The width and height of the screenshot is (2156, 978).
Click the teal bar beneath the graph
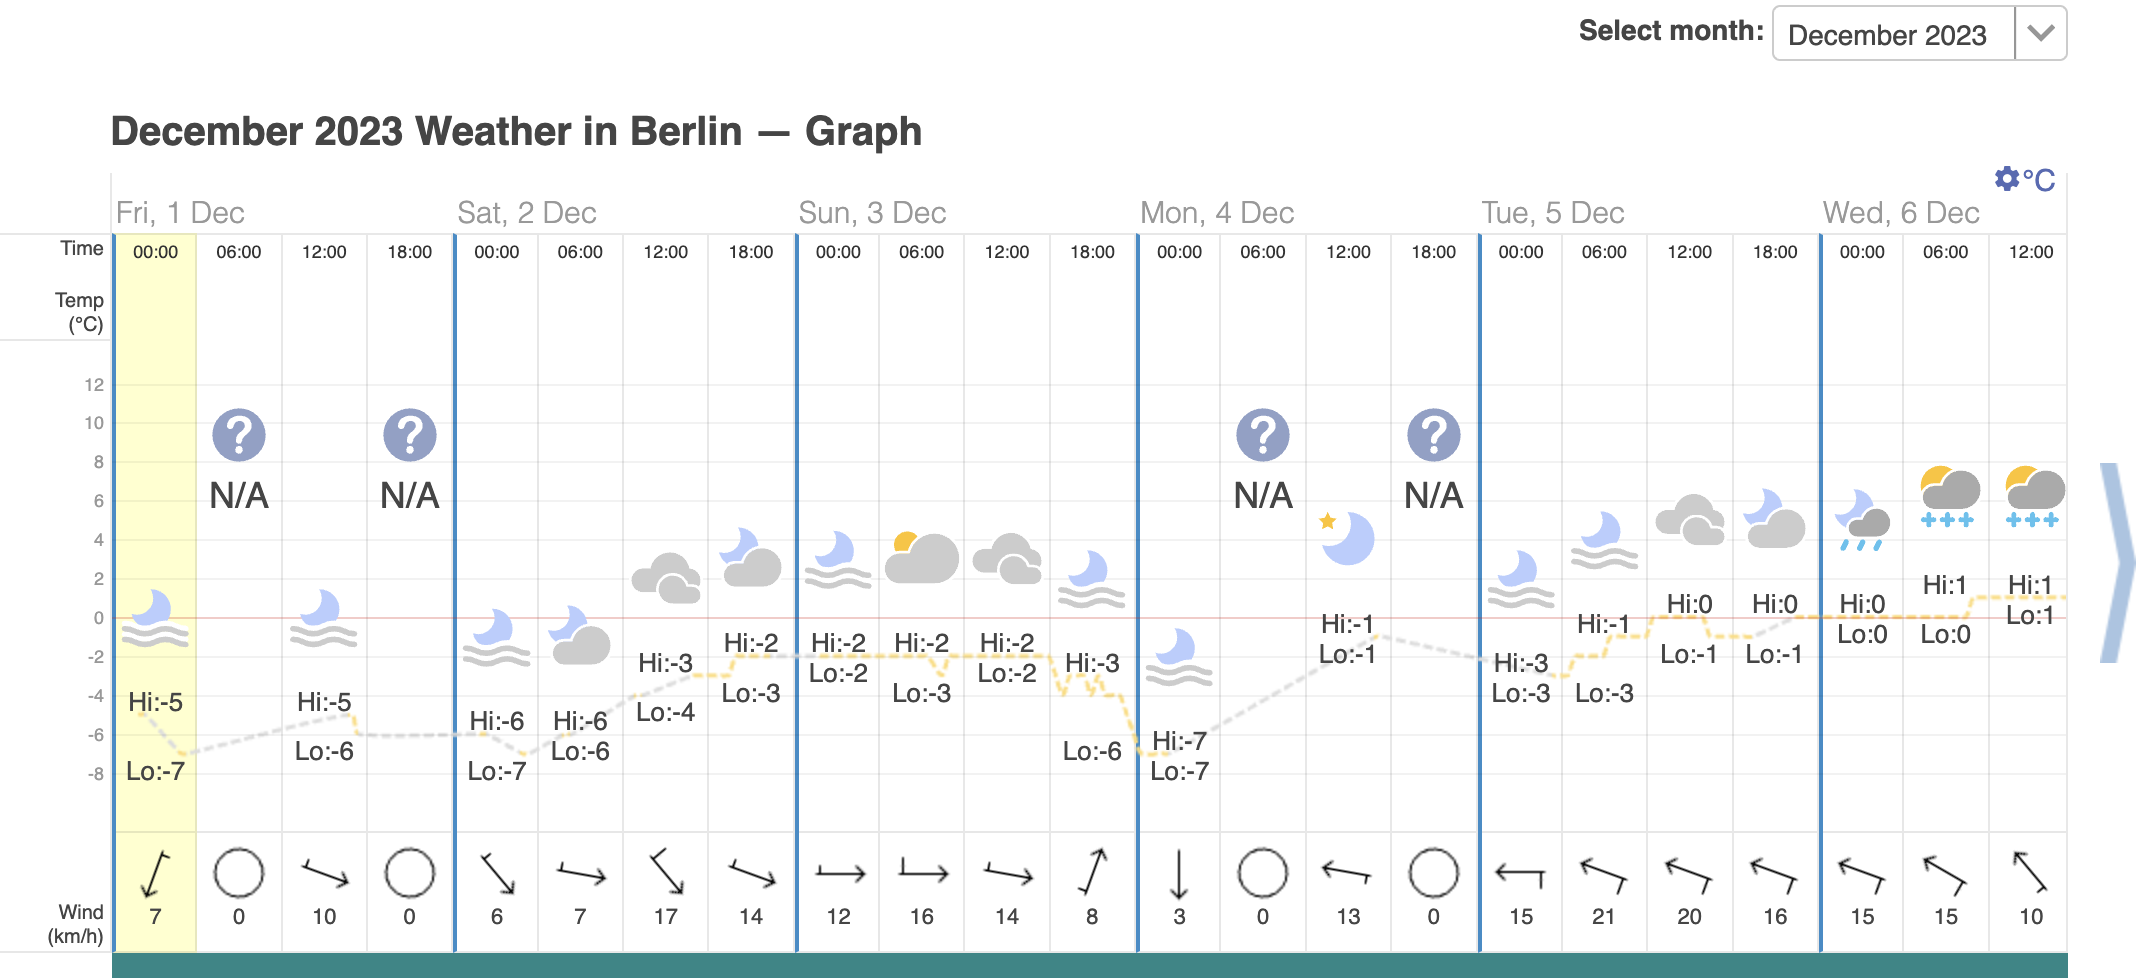(x=1089, y=965)
